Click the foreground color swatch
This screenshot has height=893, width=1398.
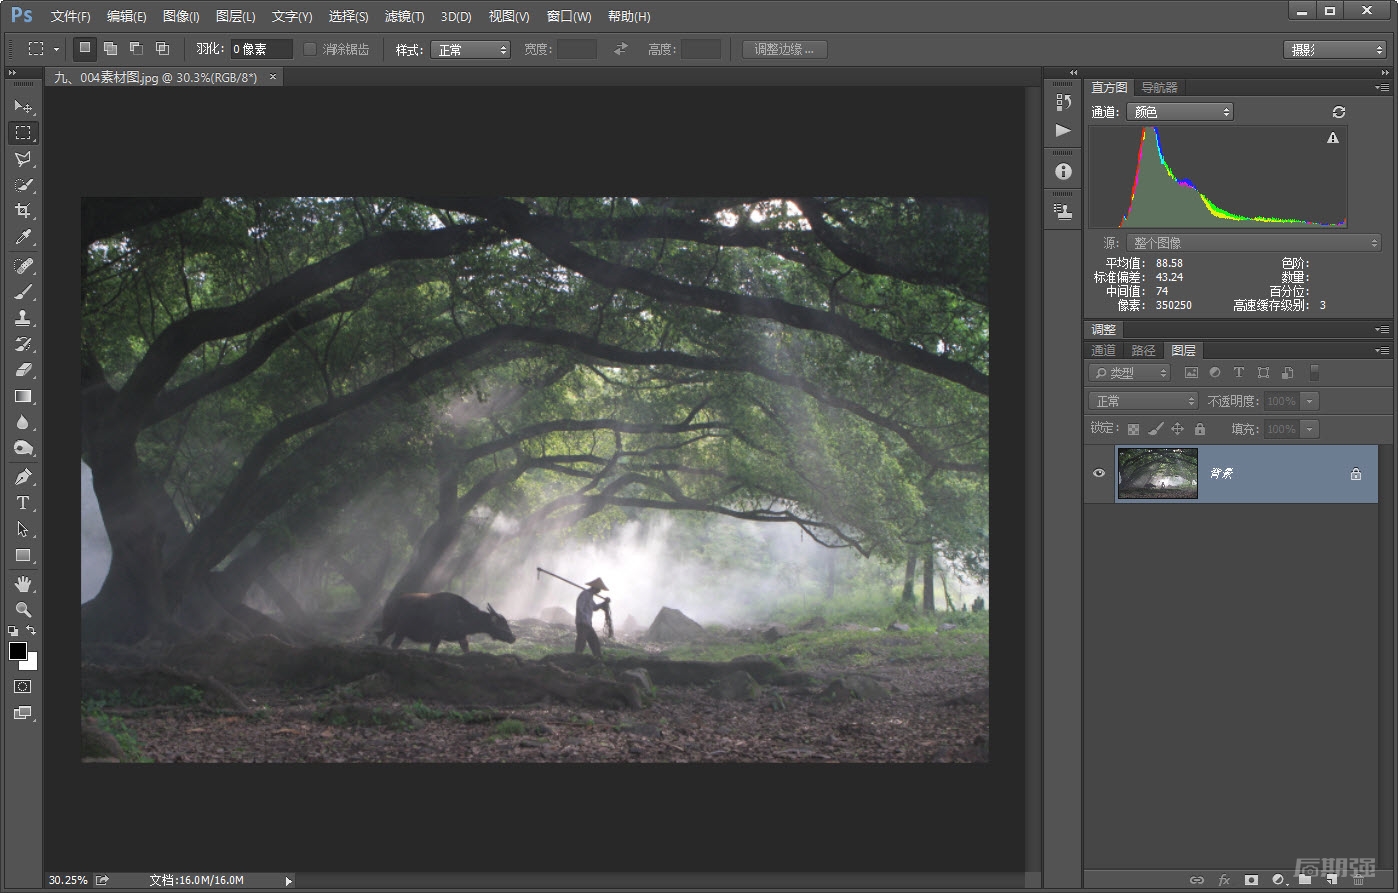pyautogui.click(x=18, y=651)
